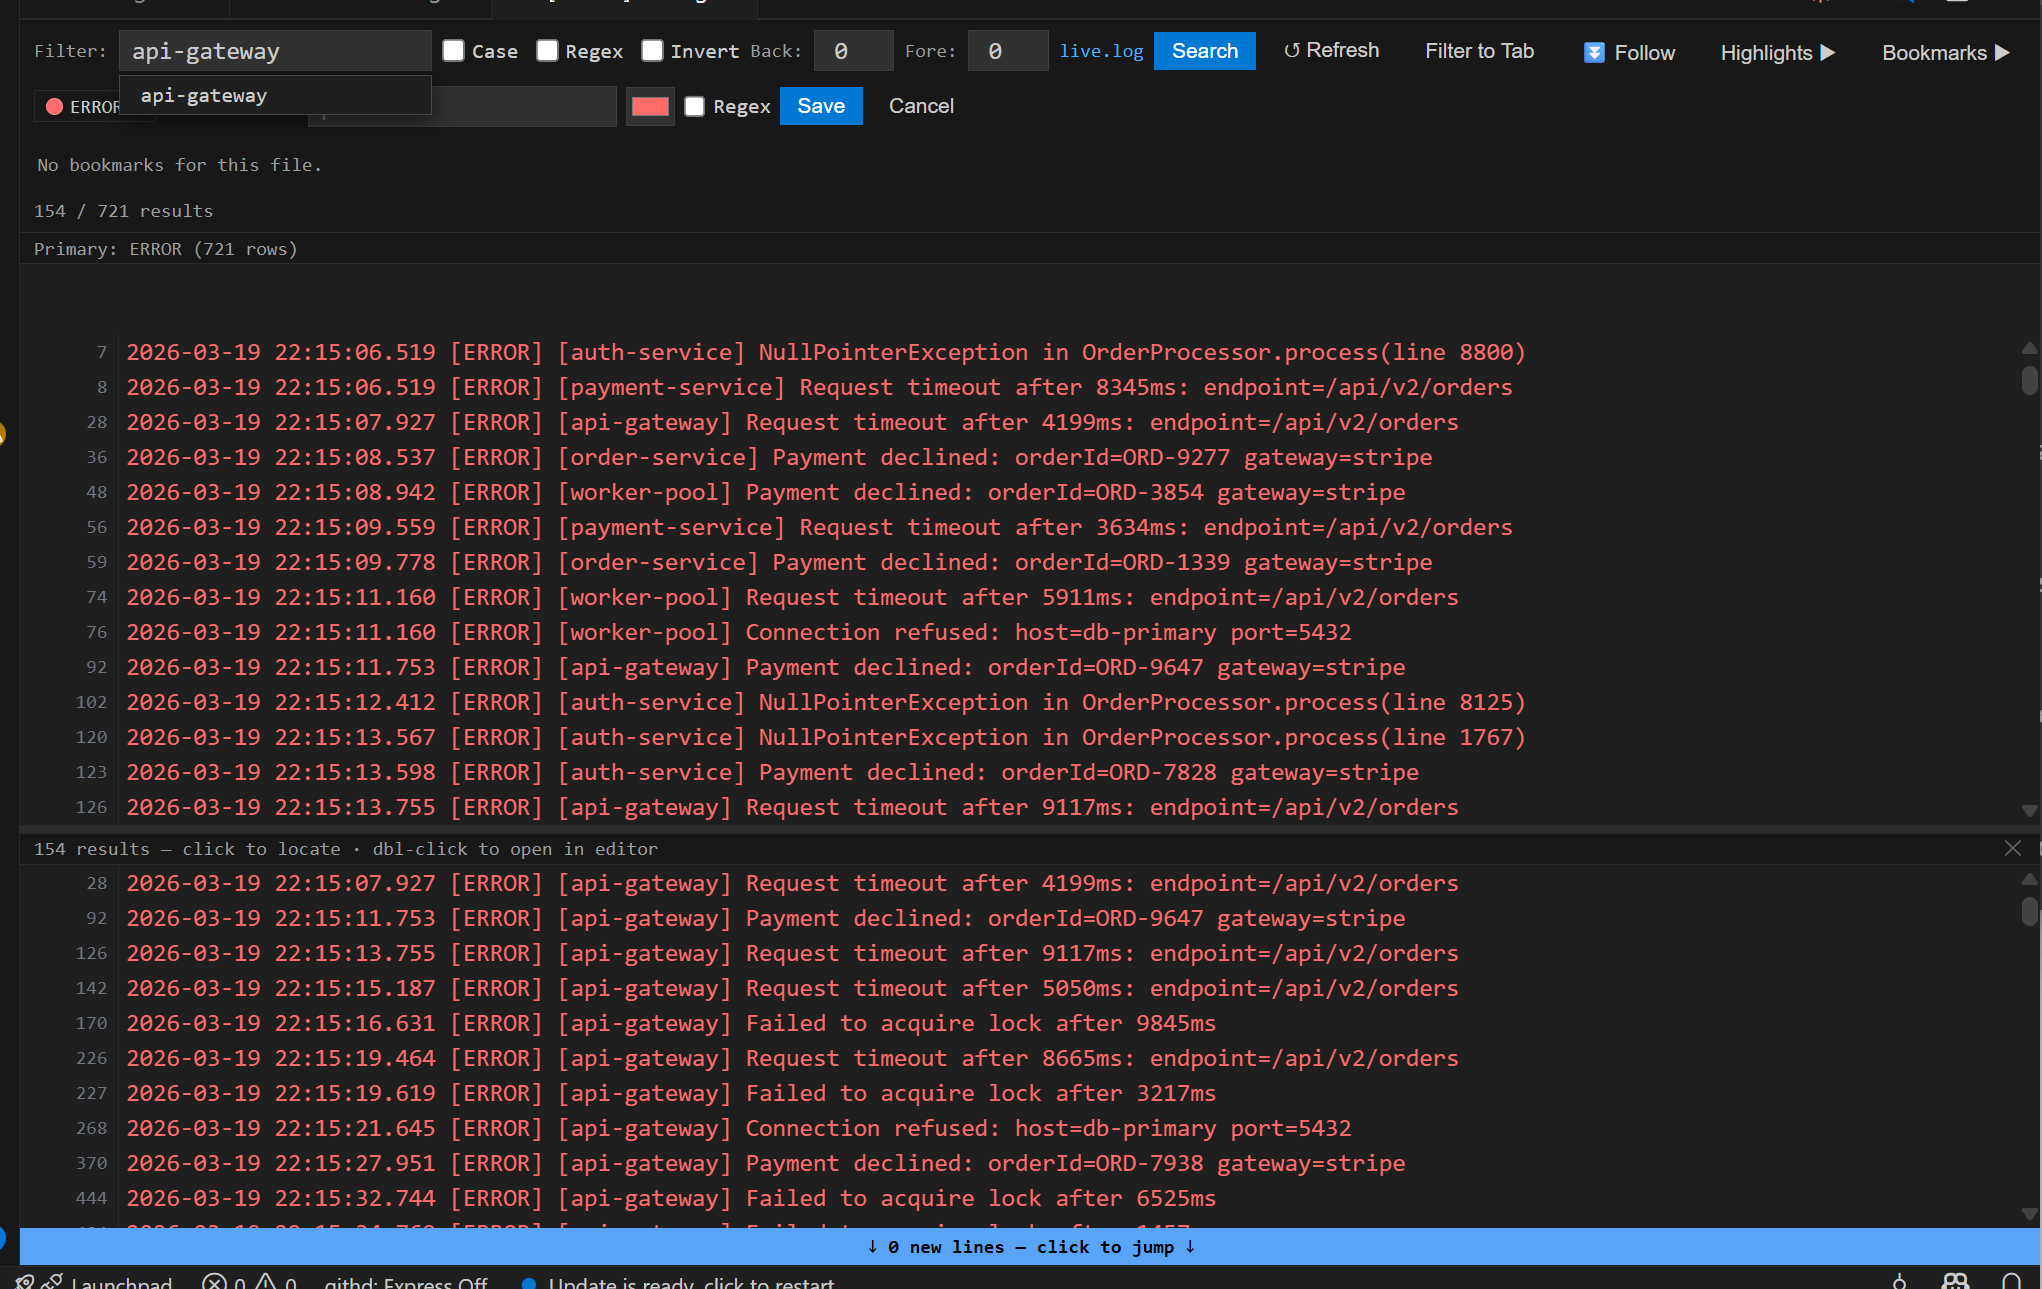Open the notifications bell in status bar
The image size is (2042, 1289).
tap(2012, 1281)
